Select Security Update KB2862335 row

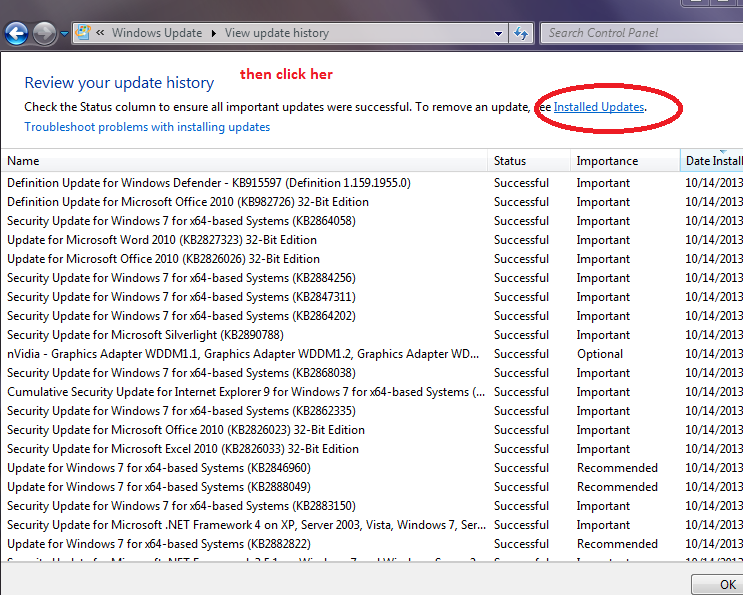click(x=372, y=411)
